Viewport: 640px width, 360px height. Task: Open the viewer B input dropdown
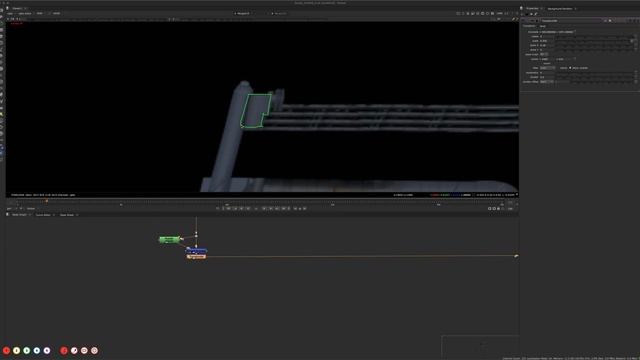(280, 13)
